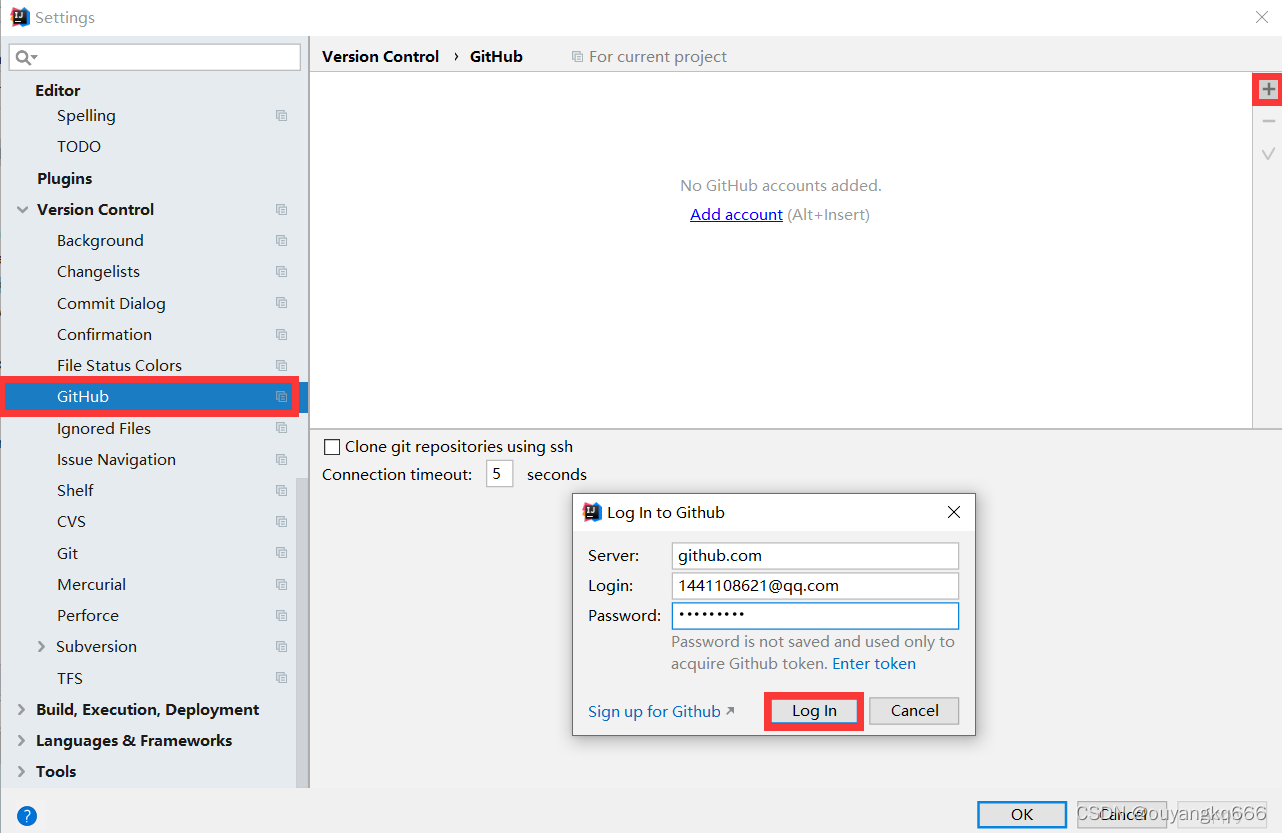Click project-level icon beside Git
The width and height of the screenshot is (1282, 833).
282,553
